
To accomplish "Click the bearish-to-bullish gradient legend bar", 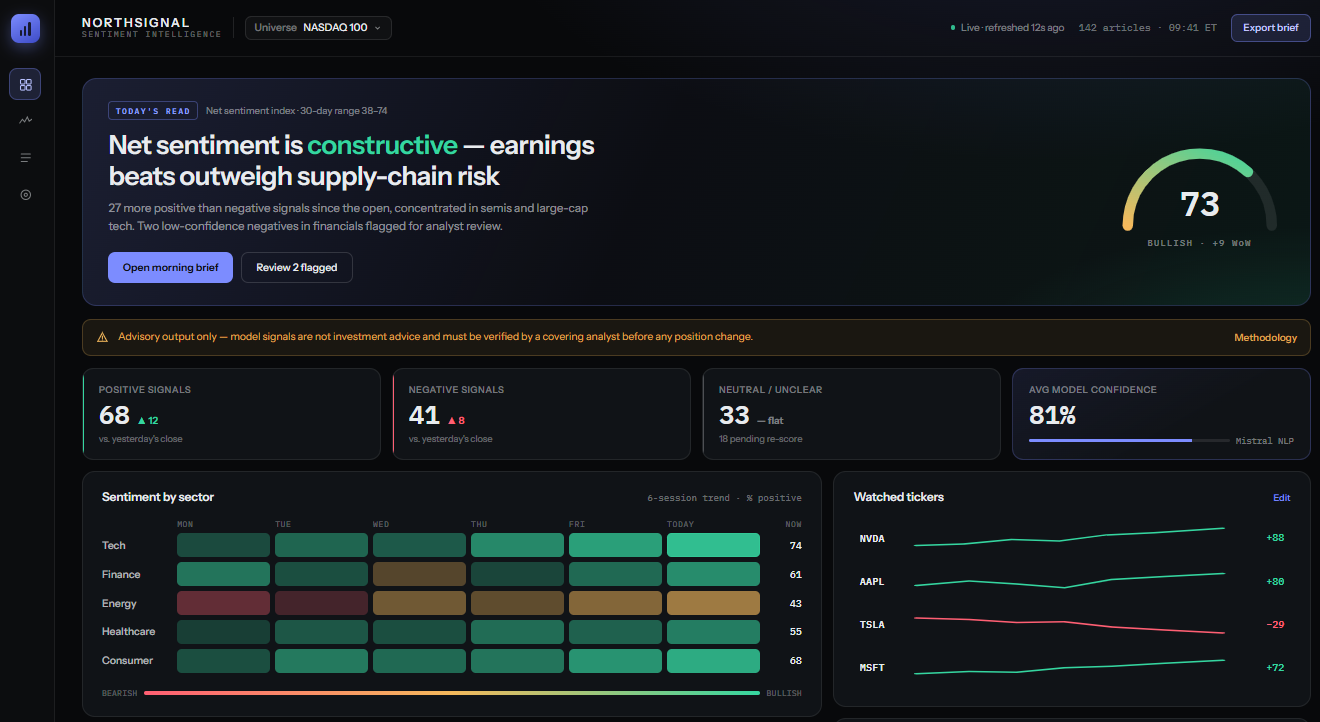I will click(452, 692).
